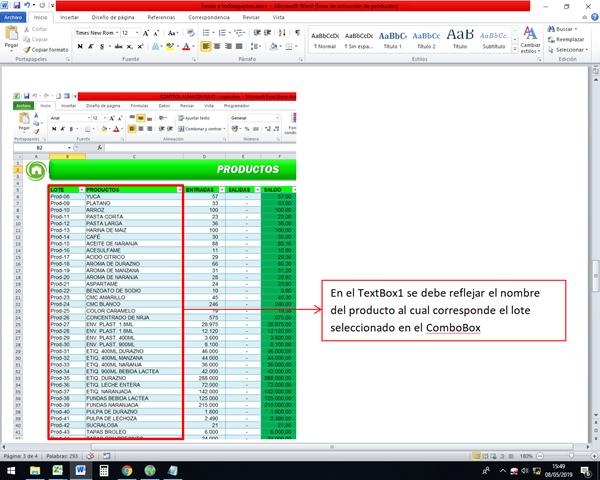
Task: Center the text
Action: pos(217,46)
